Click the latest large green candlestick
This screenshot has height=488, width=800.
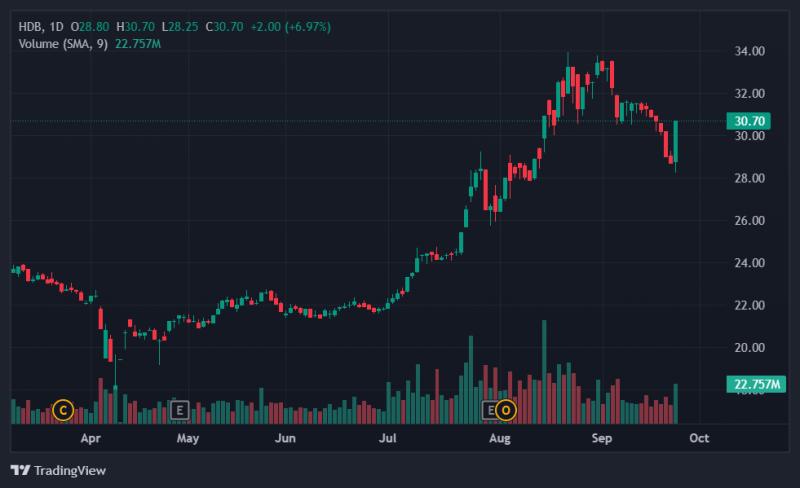tap(676, 141)
